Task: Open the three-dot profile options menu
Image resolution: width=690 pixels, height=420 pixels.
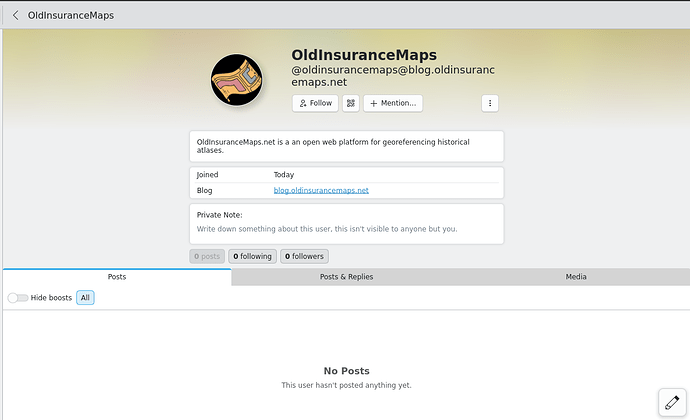Action: click(489, 103)
